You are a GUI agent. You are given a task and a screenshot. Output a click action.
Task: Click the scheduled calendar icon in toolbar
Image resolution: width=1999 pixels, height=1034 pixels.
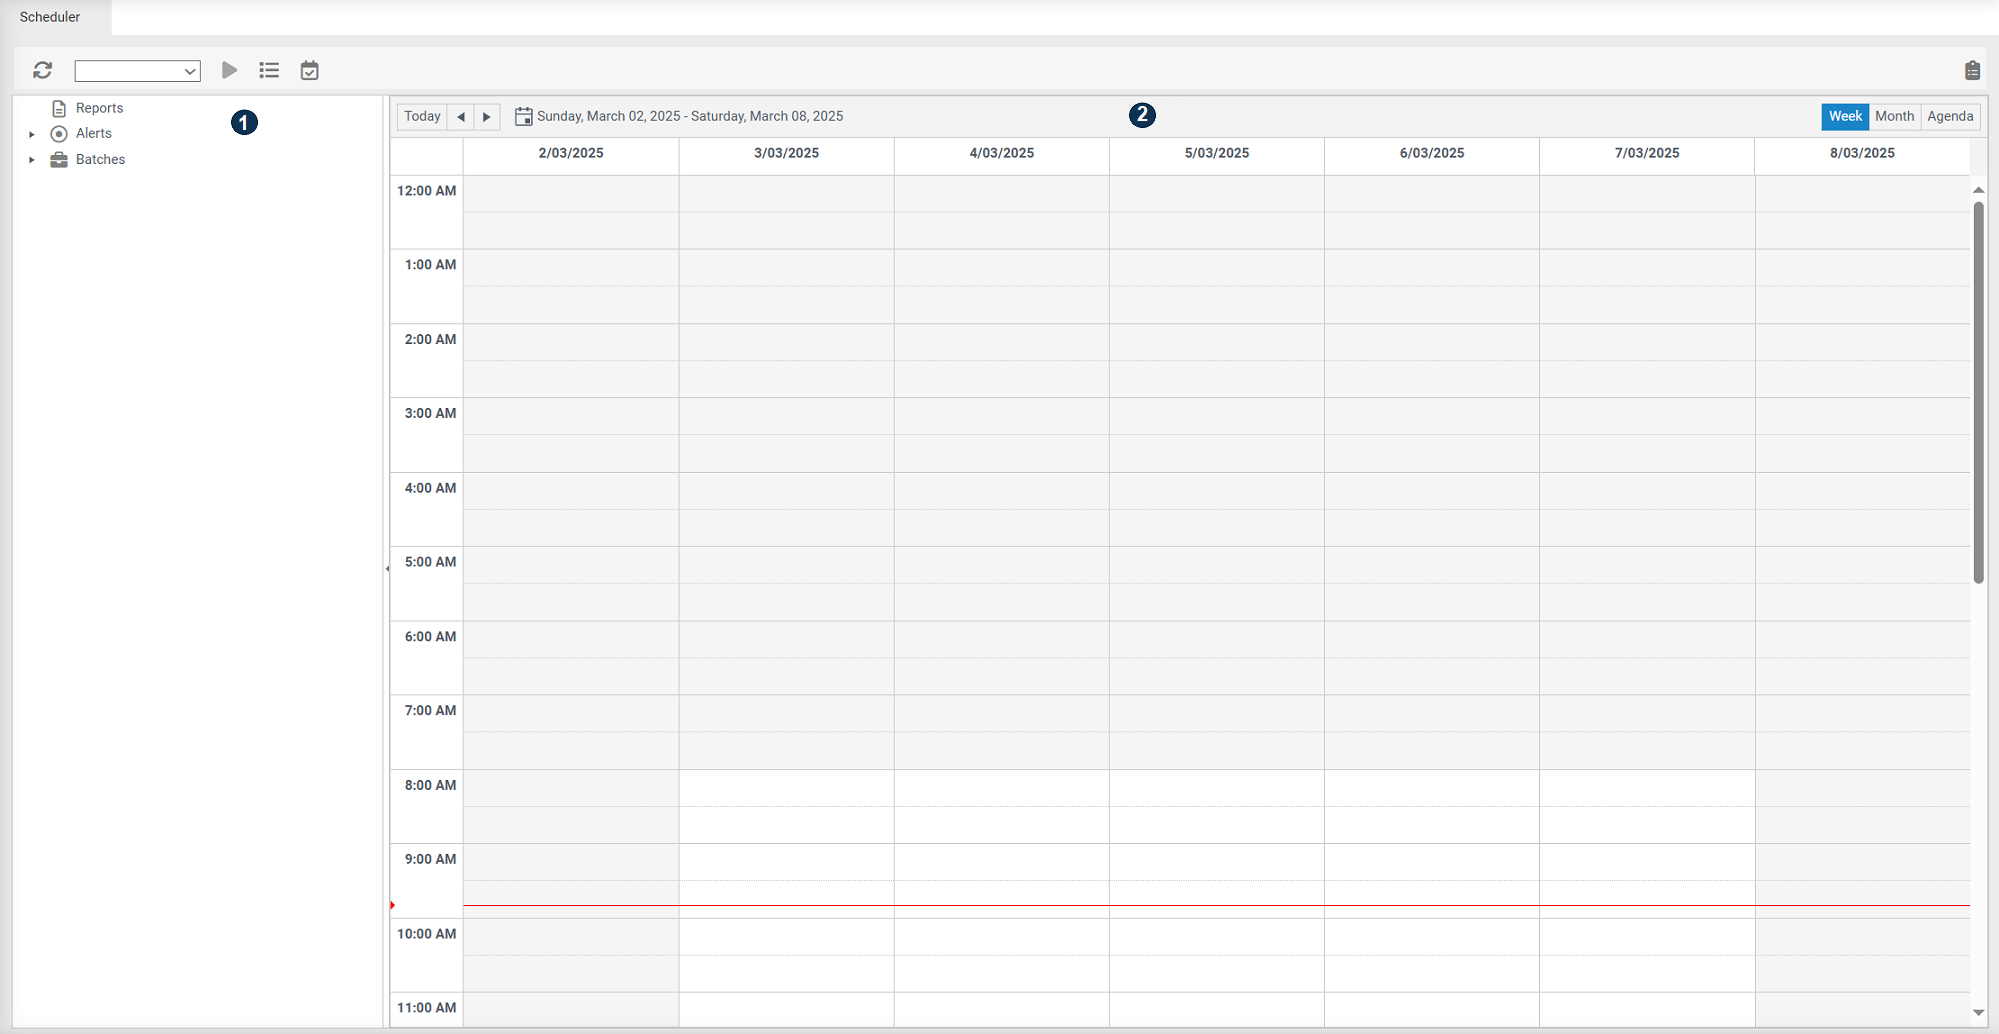(x=308, y=70)
